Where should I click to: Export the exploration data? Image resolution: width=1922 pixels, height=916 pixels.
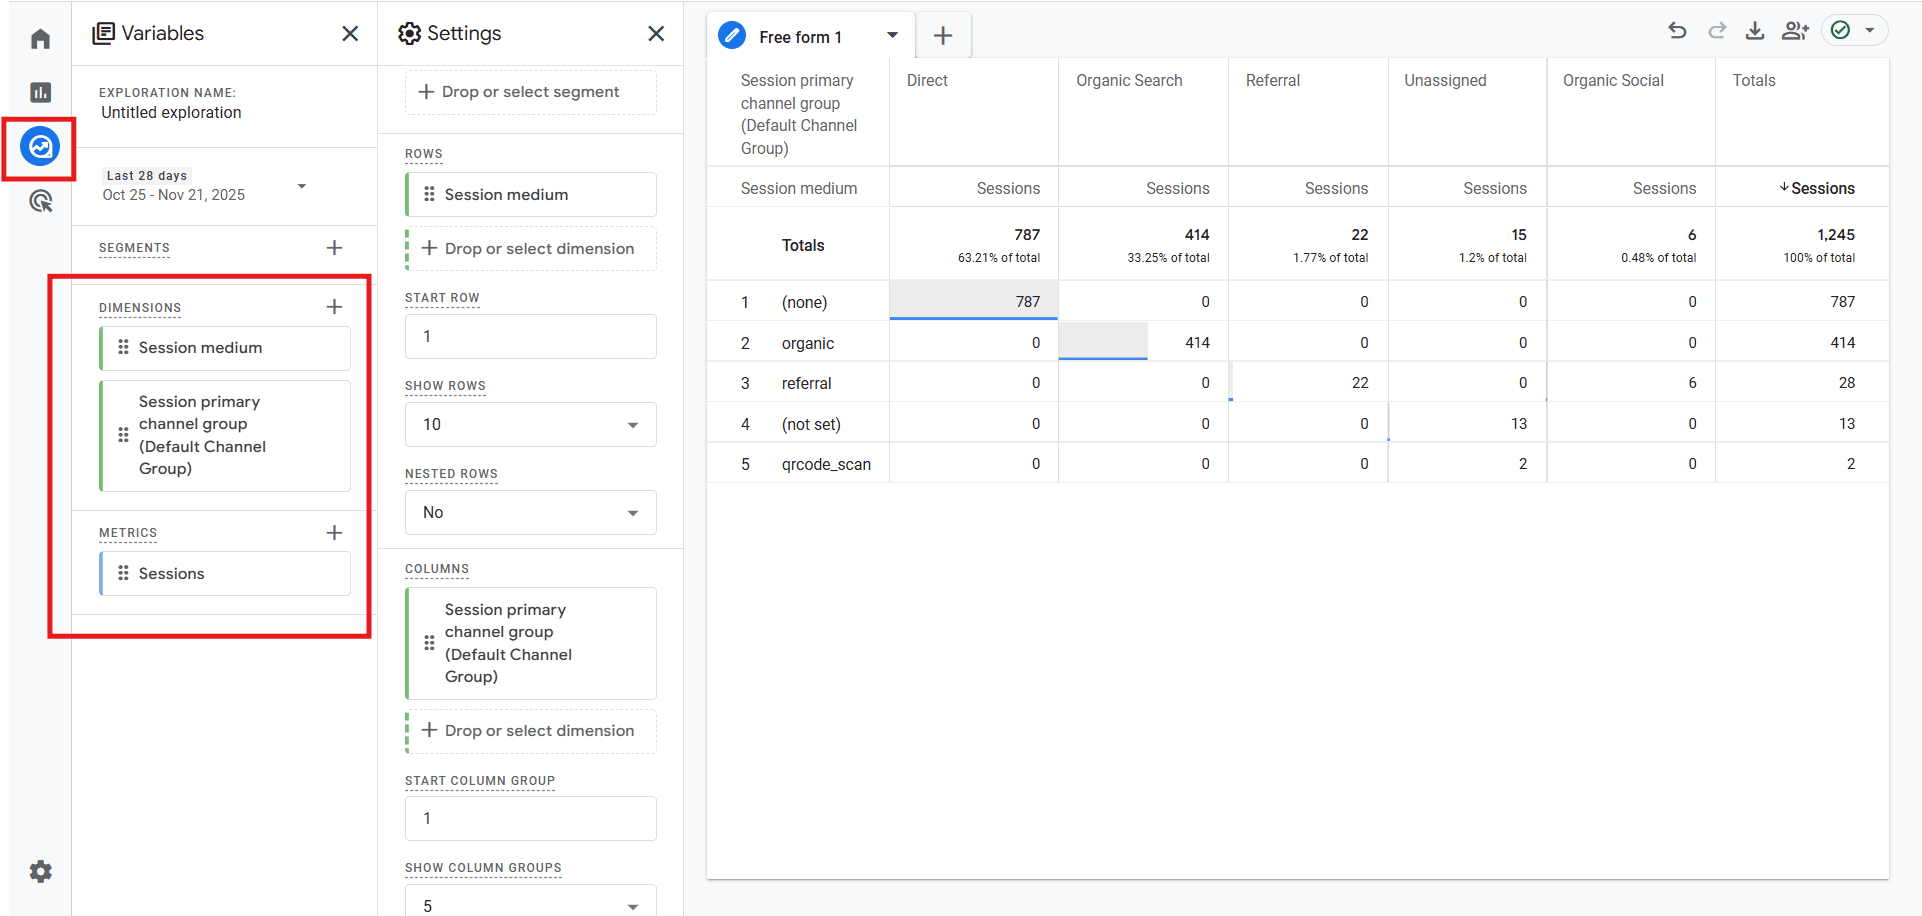coord(1755,31)
